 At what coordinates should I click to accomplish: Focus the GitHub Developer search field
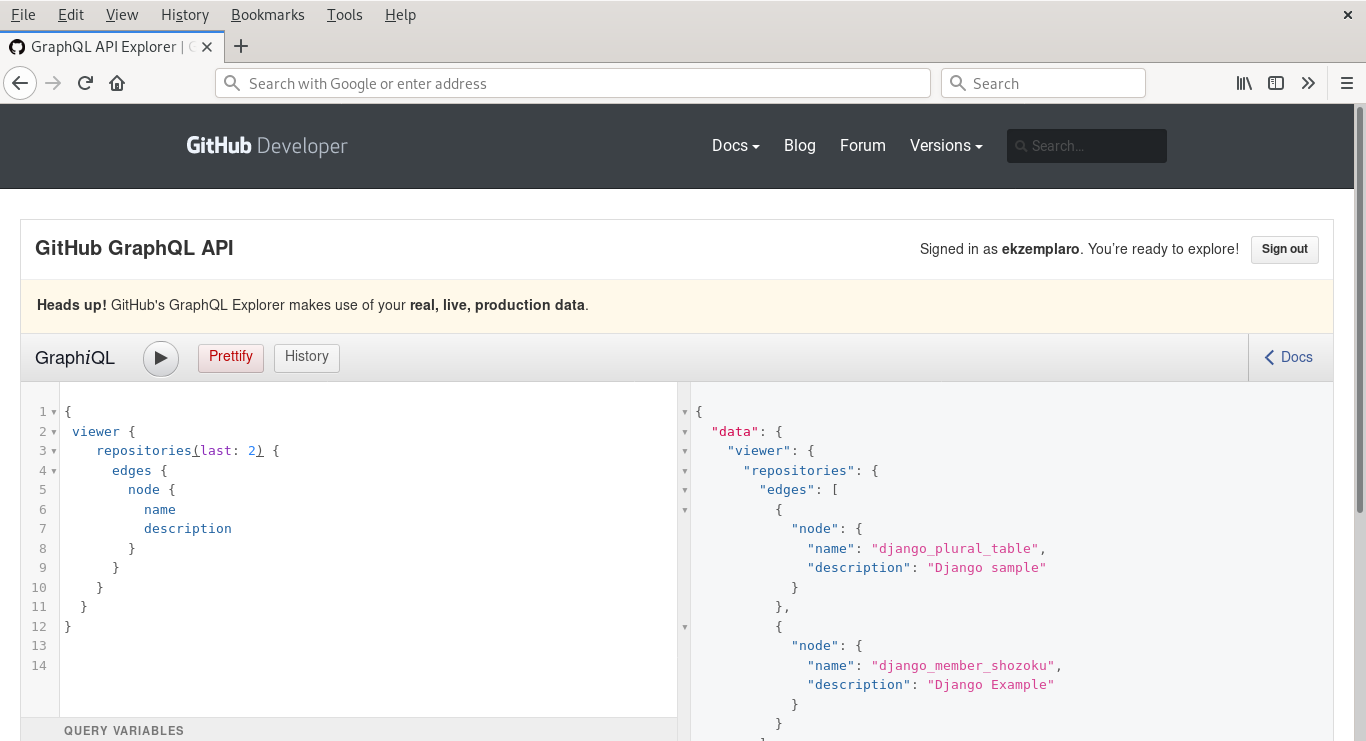1087,146
